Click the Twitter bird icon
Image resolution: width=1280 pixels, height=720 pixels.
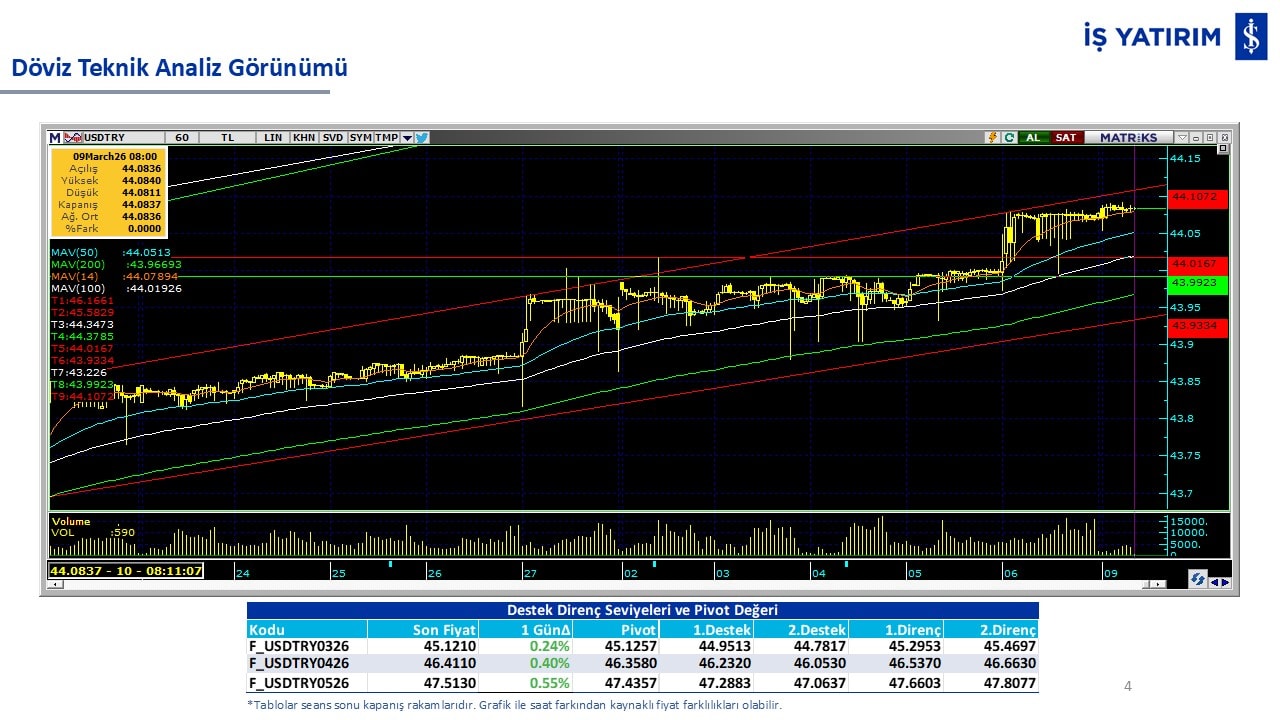tap(422, 137)
